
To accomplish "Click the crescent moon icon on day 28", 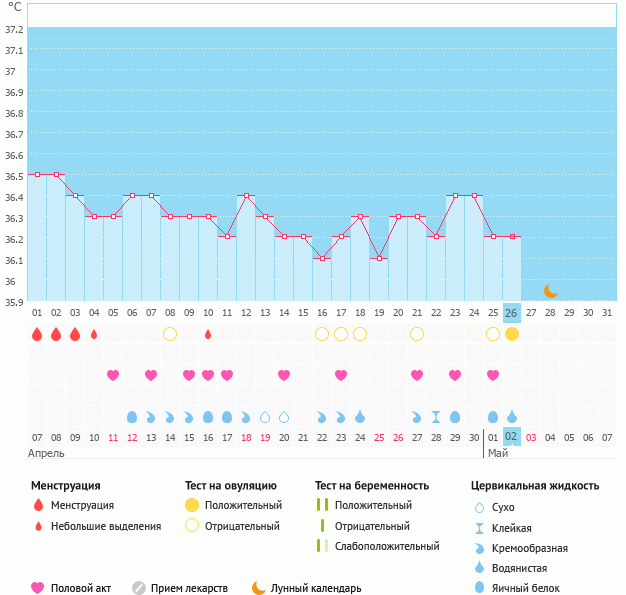I will [x=550, y=291].
